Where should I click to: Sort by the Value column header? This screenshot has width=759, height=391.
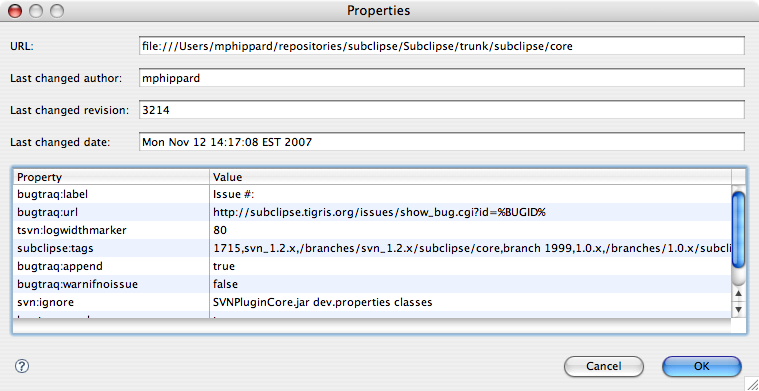click(x=471, y=177)
